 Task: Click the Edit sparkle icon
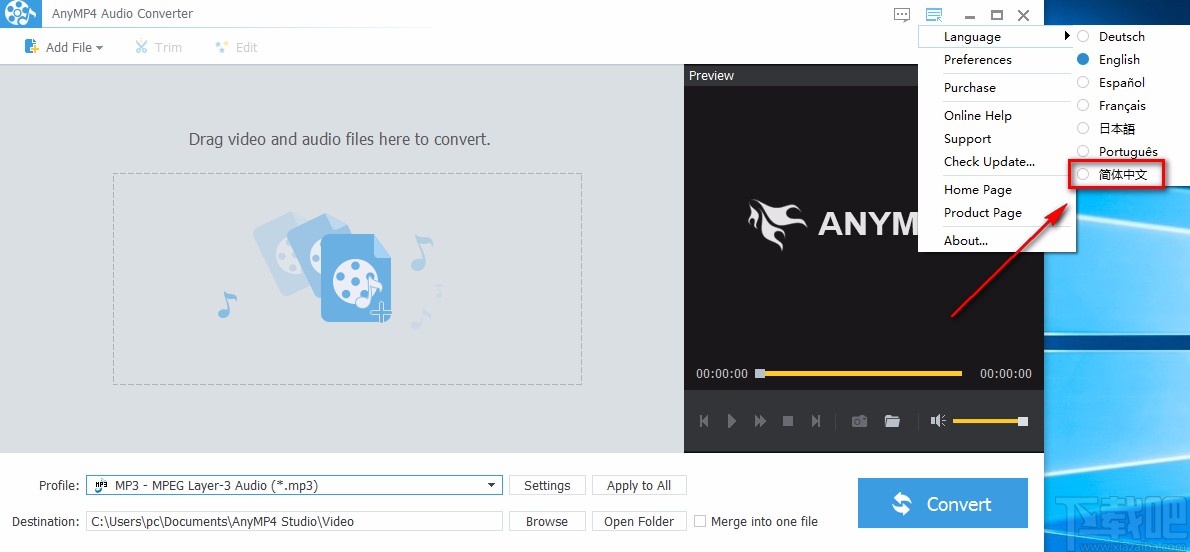222,47
